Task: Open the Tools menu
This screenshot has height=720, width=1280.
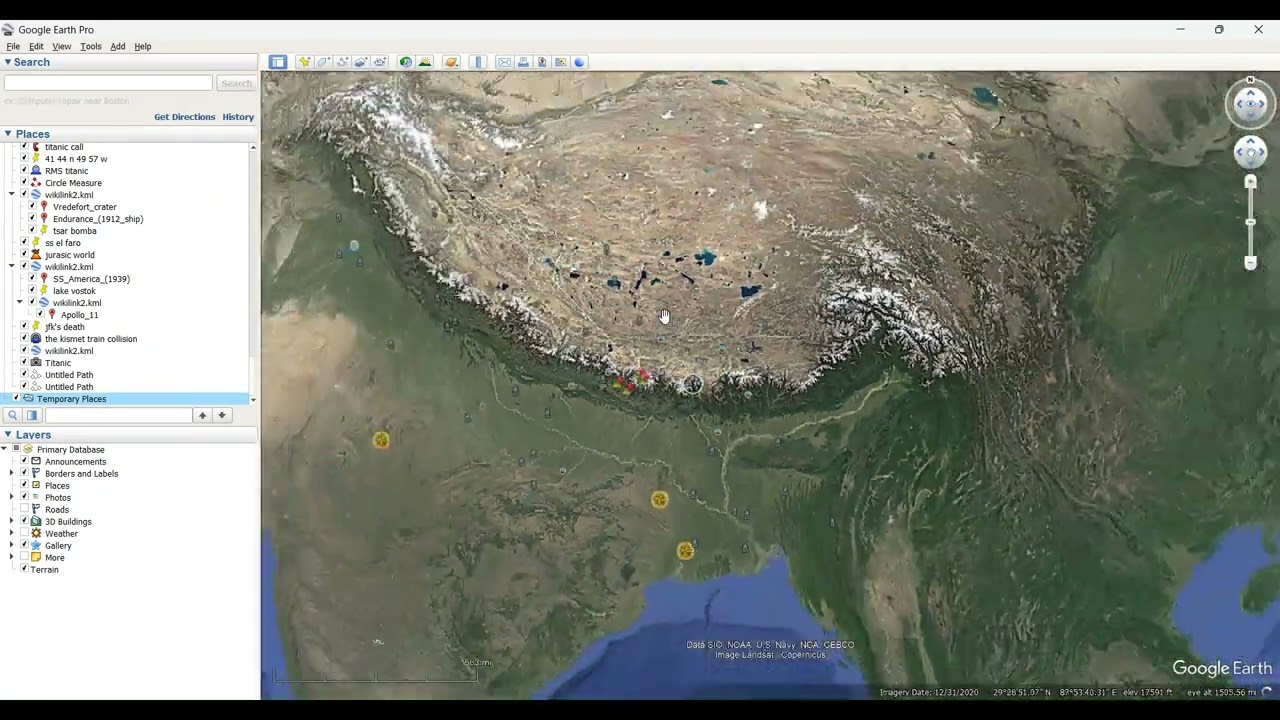Action: pyautogui.click(x=90, y=47)
